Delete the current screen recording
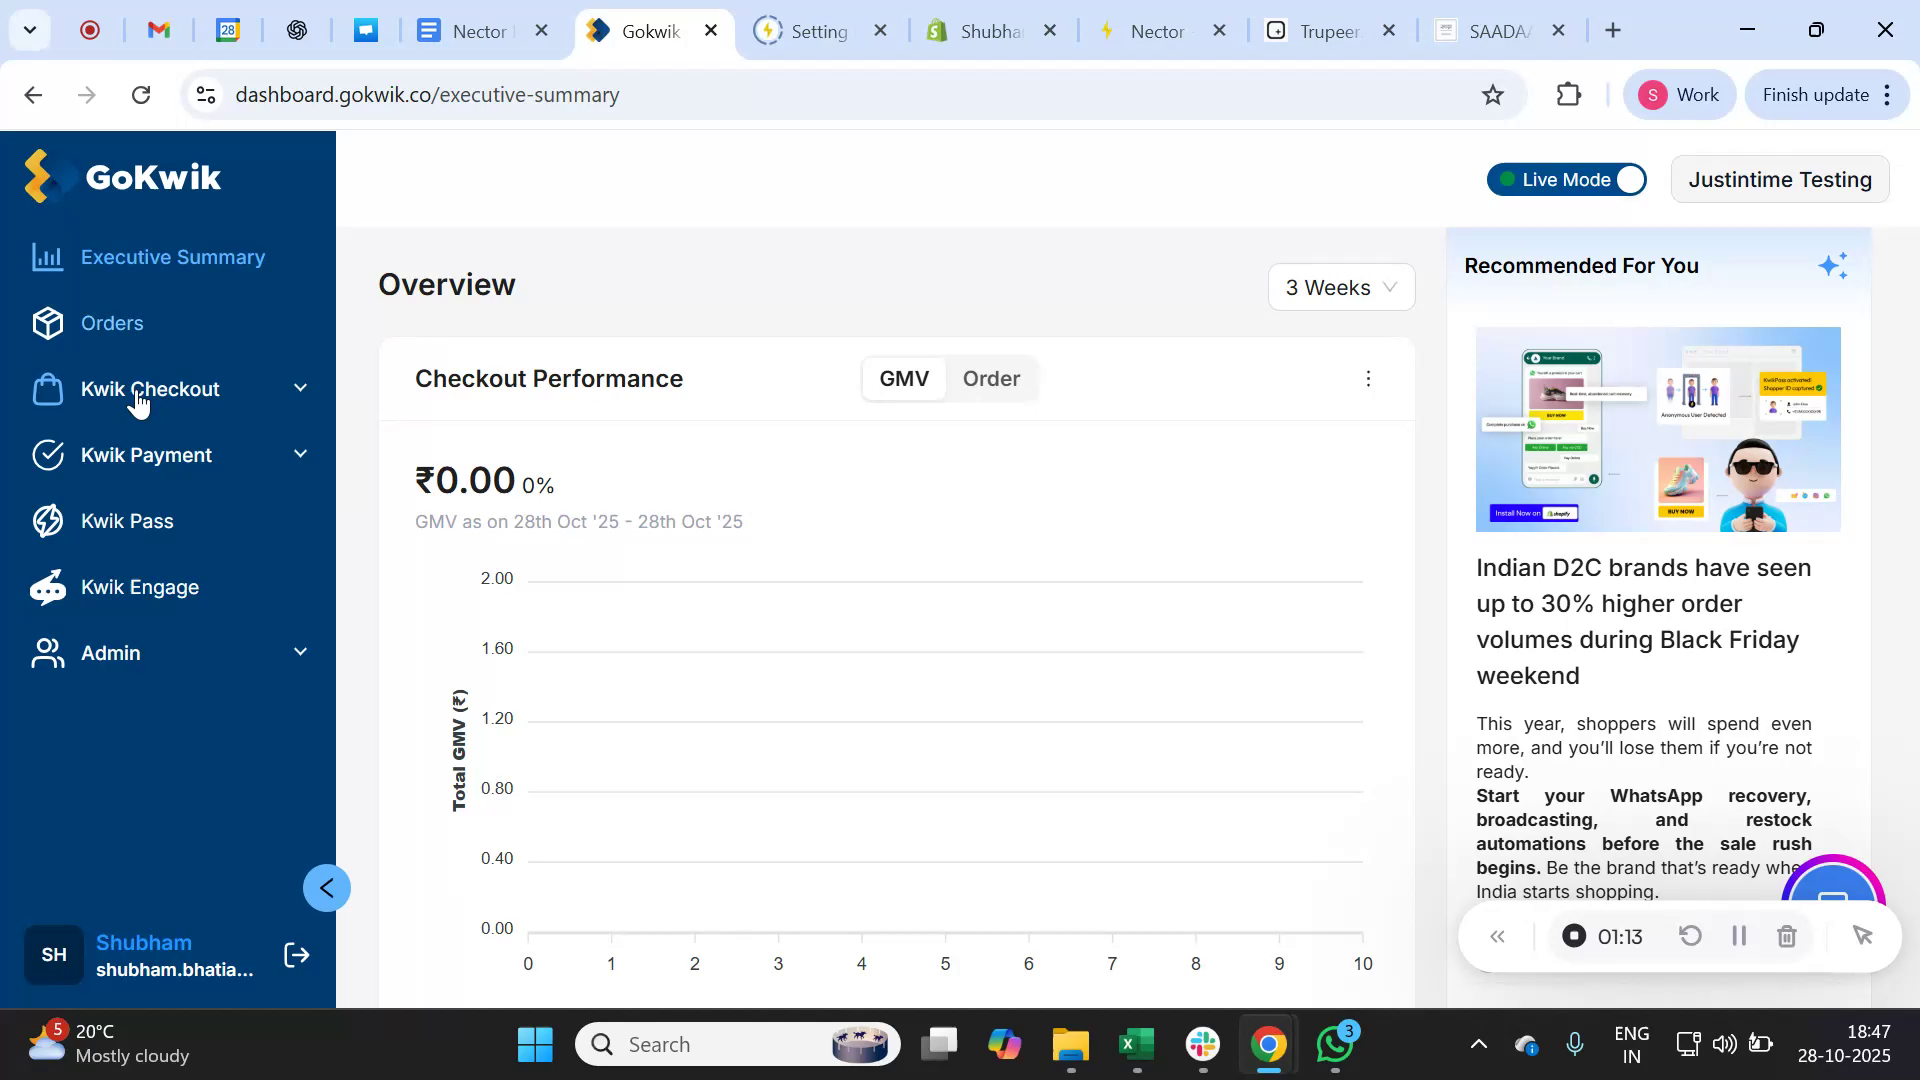 (x=1787, y=936)
